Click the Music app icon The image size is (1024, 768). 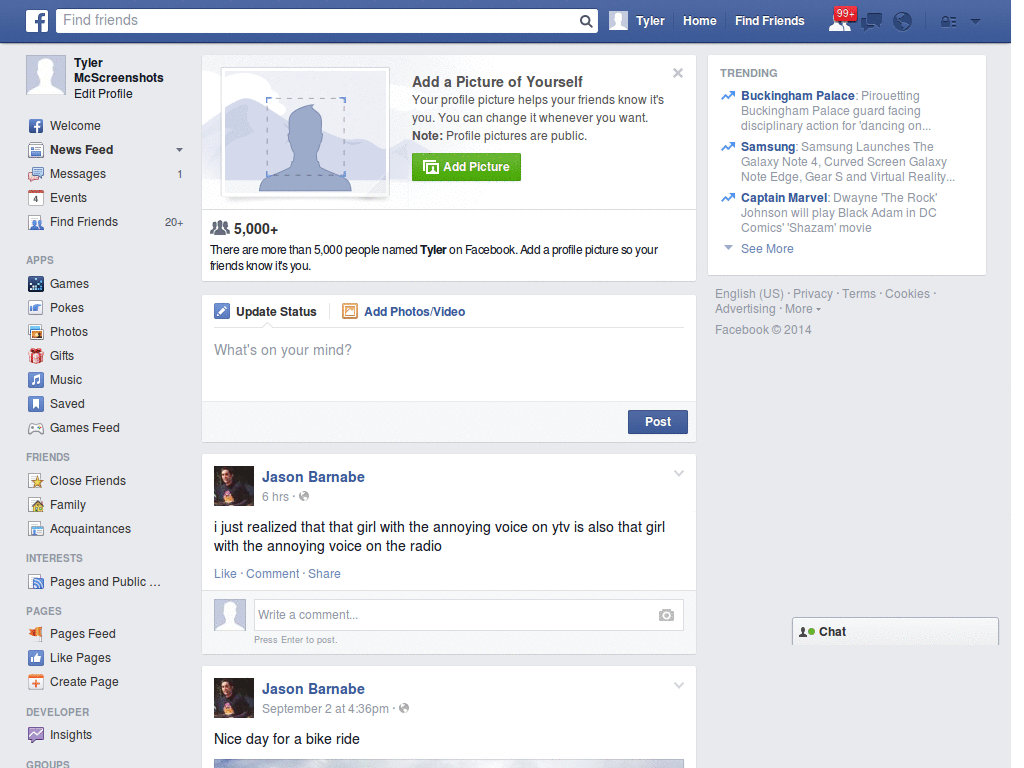click(x=36, y=380)
